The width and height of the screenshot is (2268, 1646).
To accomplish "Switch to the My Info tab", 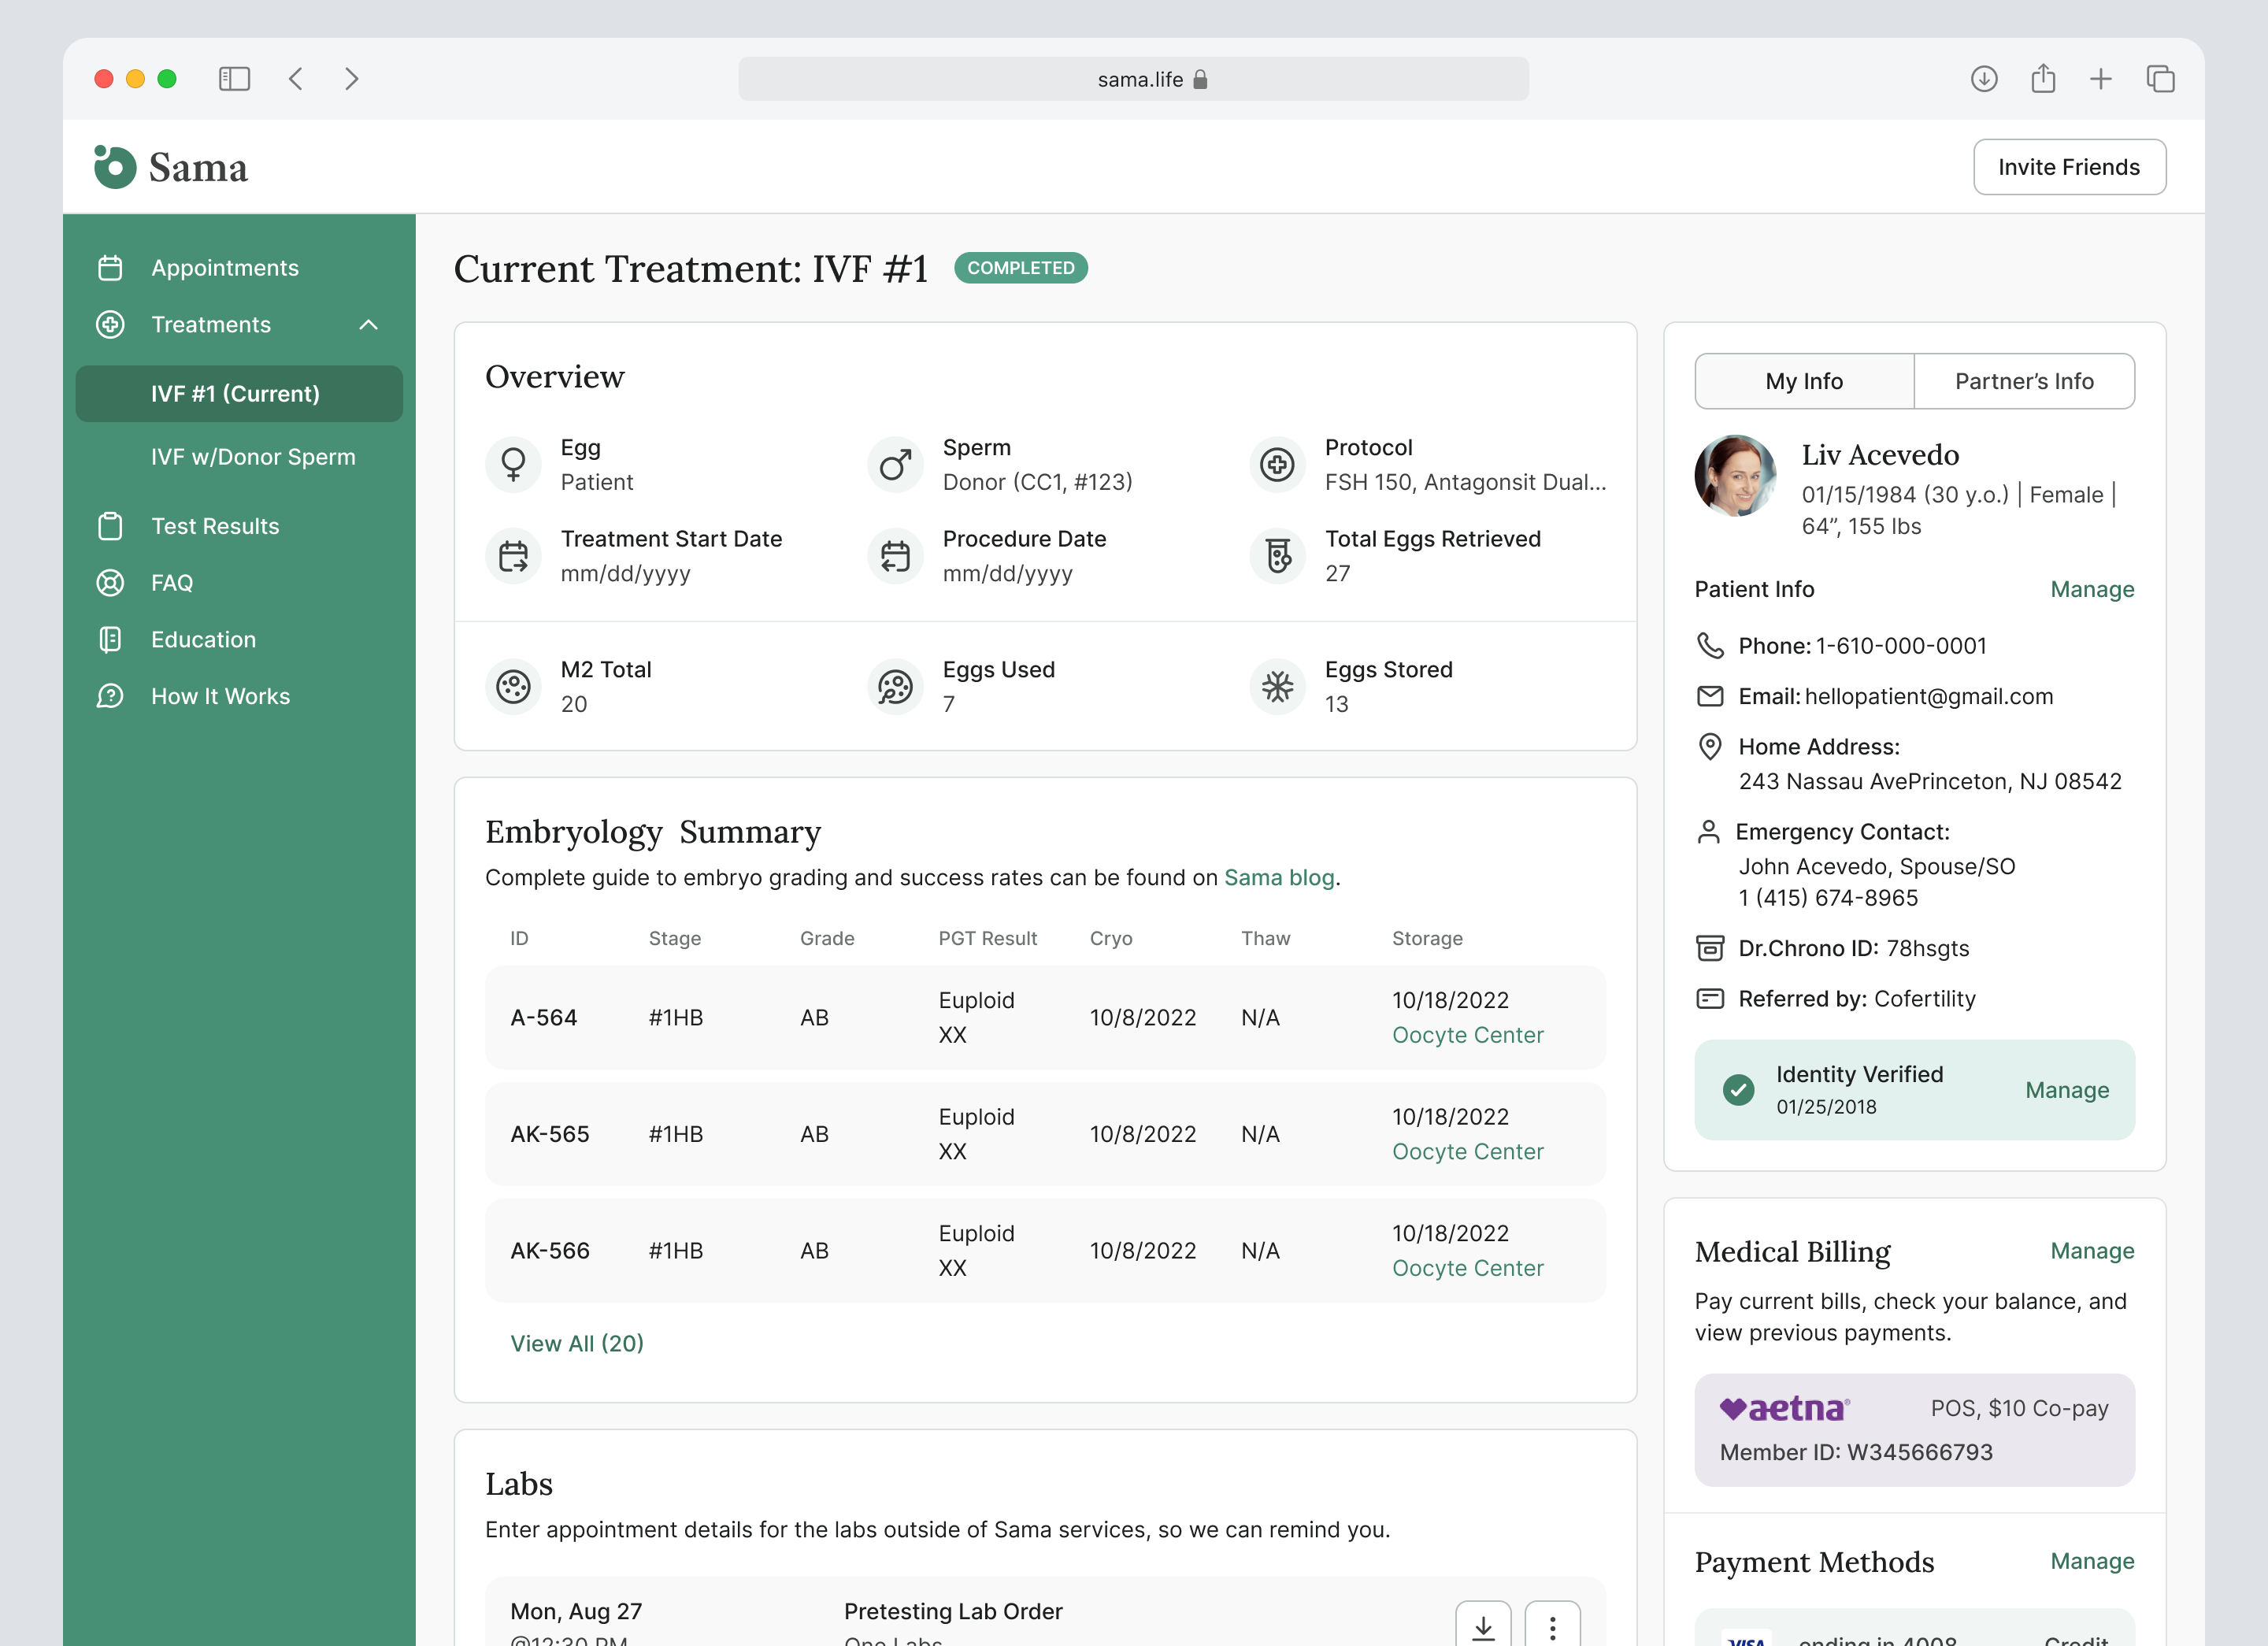I will click(1804, 381).
